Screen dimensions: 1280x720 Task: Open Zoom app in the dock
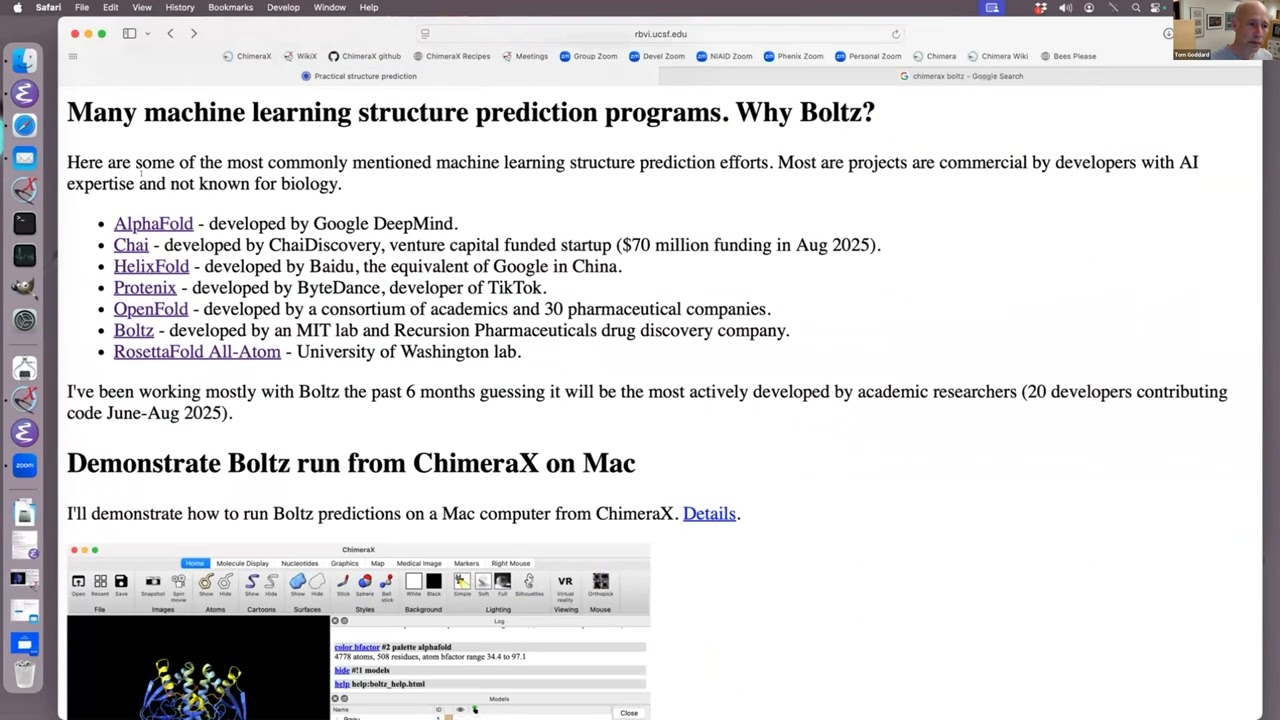click(x=25, y=465)
